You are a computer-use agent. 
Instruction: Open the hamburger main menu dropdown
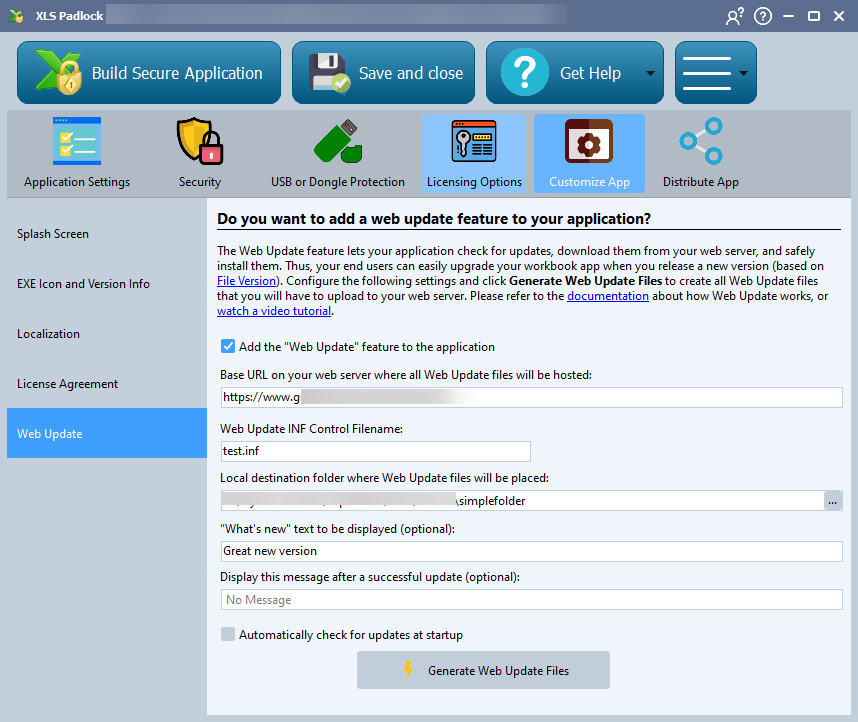coord(715,73)
